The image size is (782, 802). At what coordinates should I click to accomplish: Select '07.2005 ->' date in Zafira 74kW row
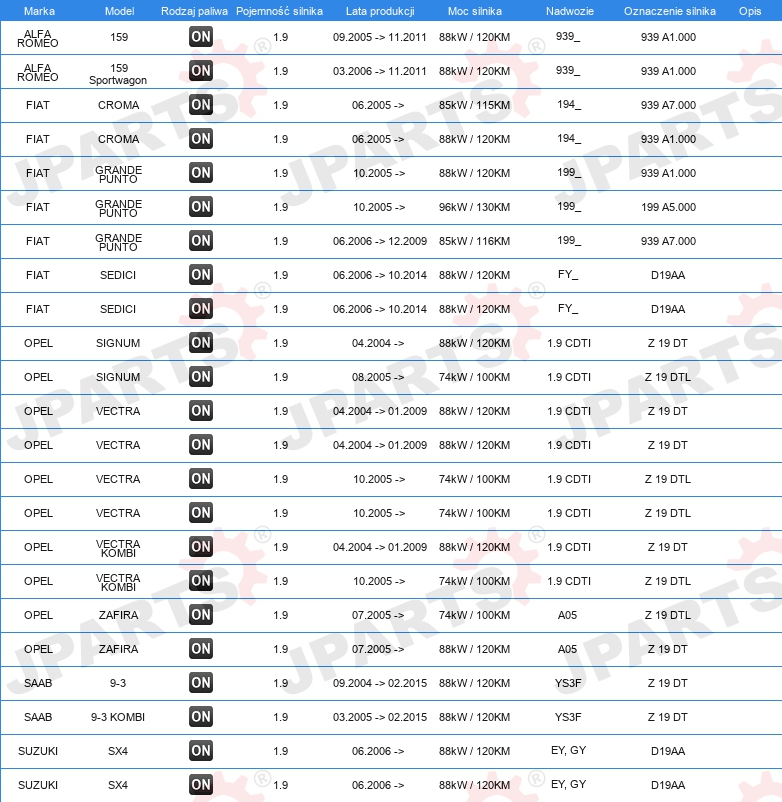(378, 615)
